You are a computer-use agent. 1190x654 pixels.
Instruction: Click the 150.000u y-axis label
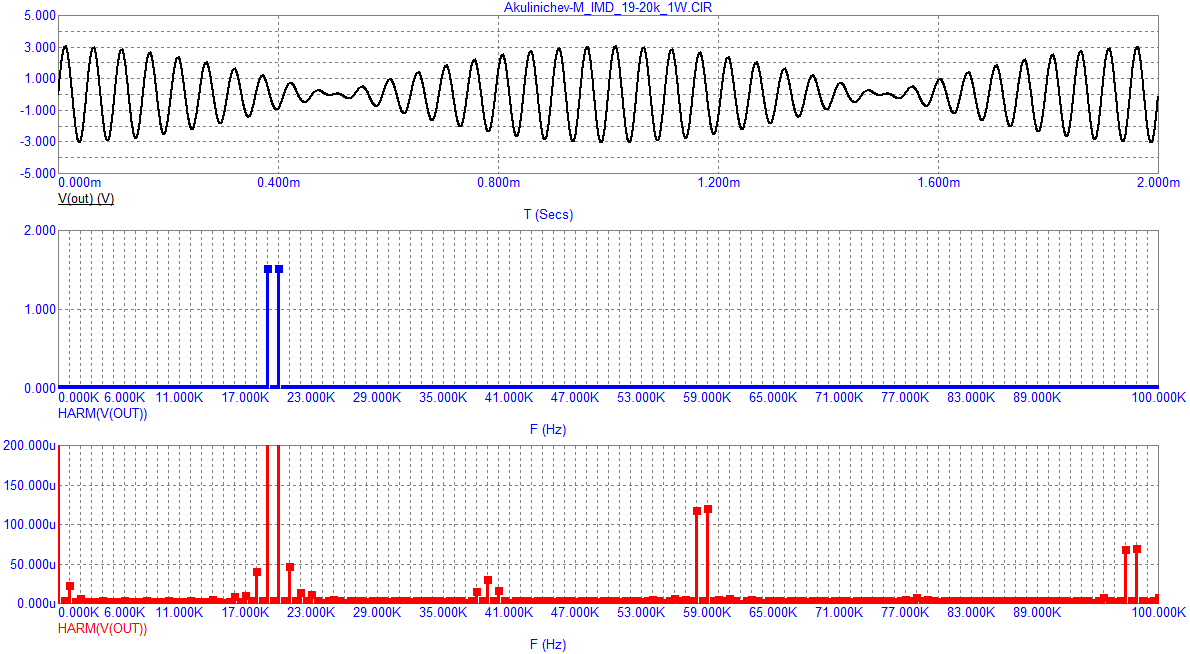tap(30, 485)
